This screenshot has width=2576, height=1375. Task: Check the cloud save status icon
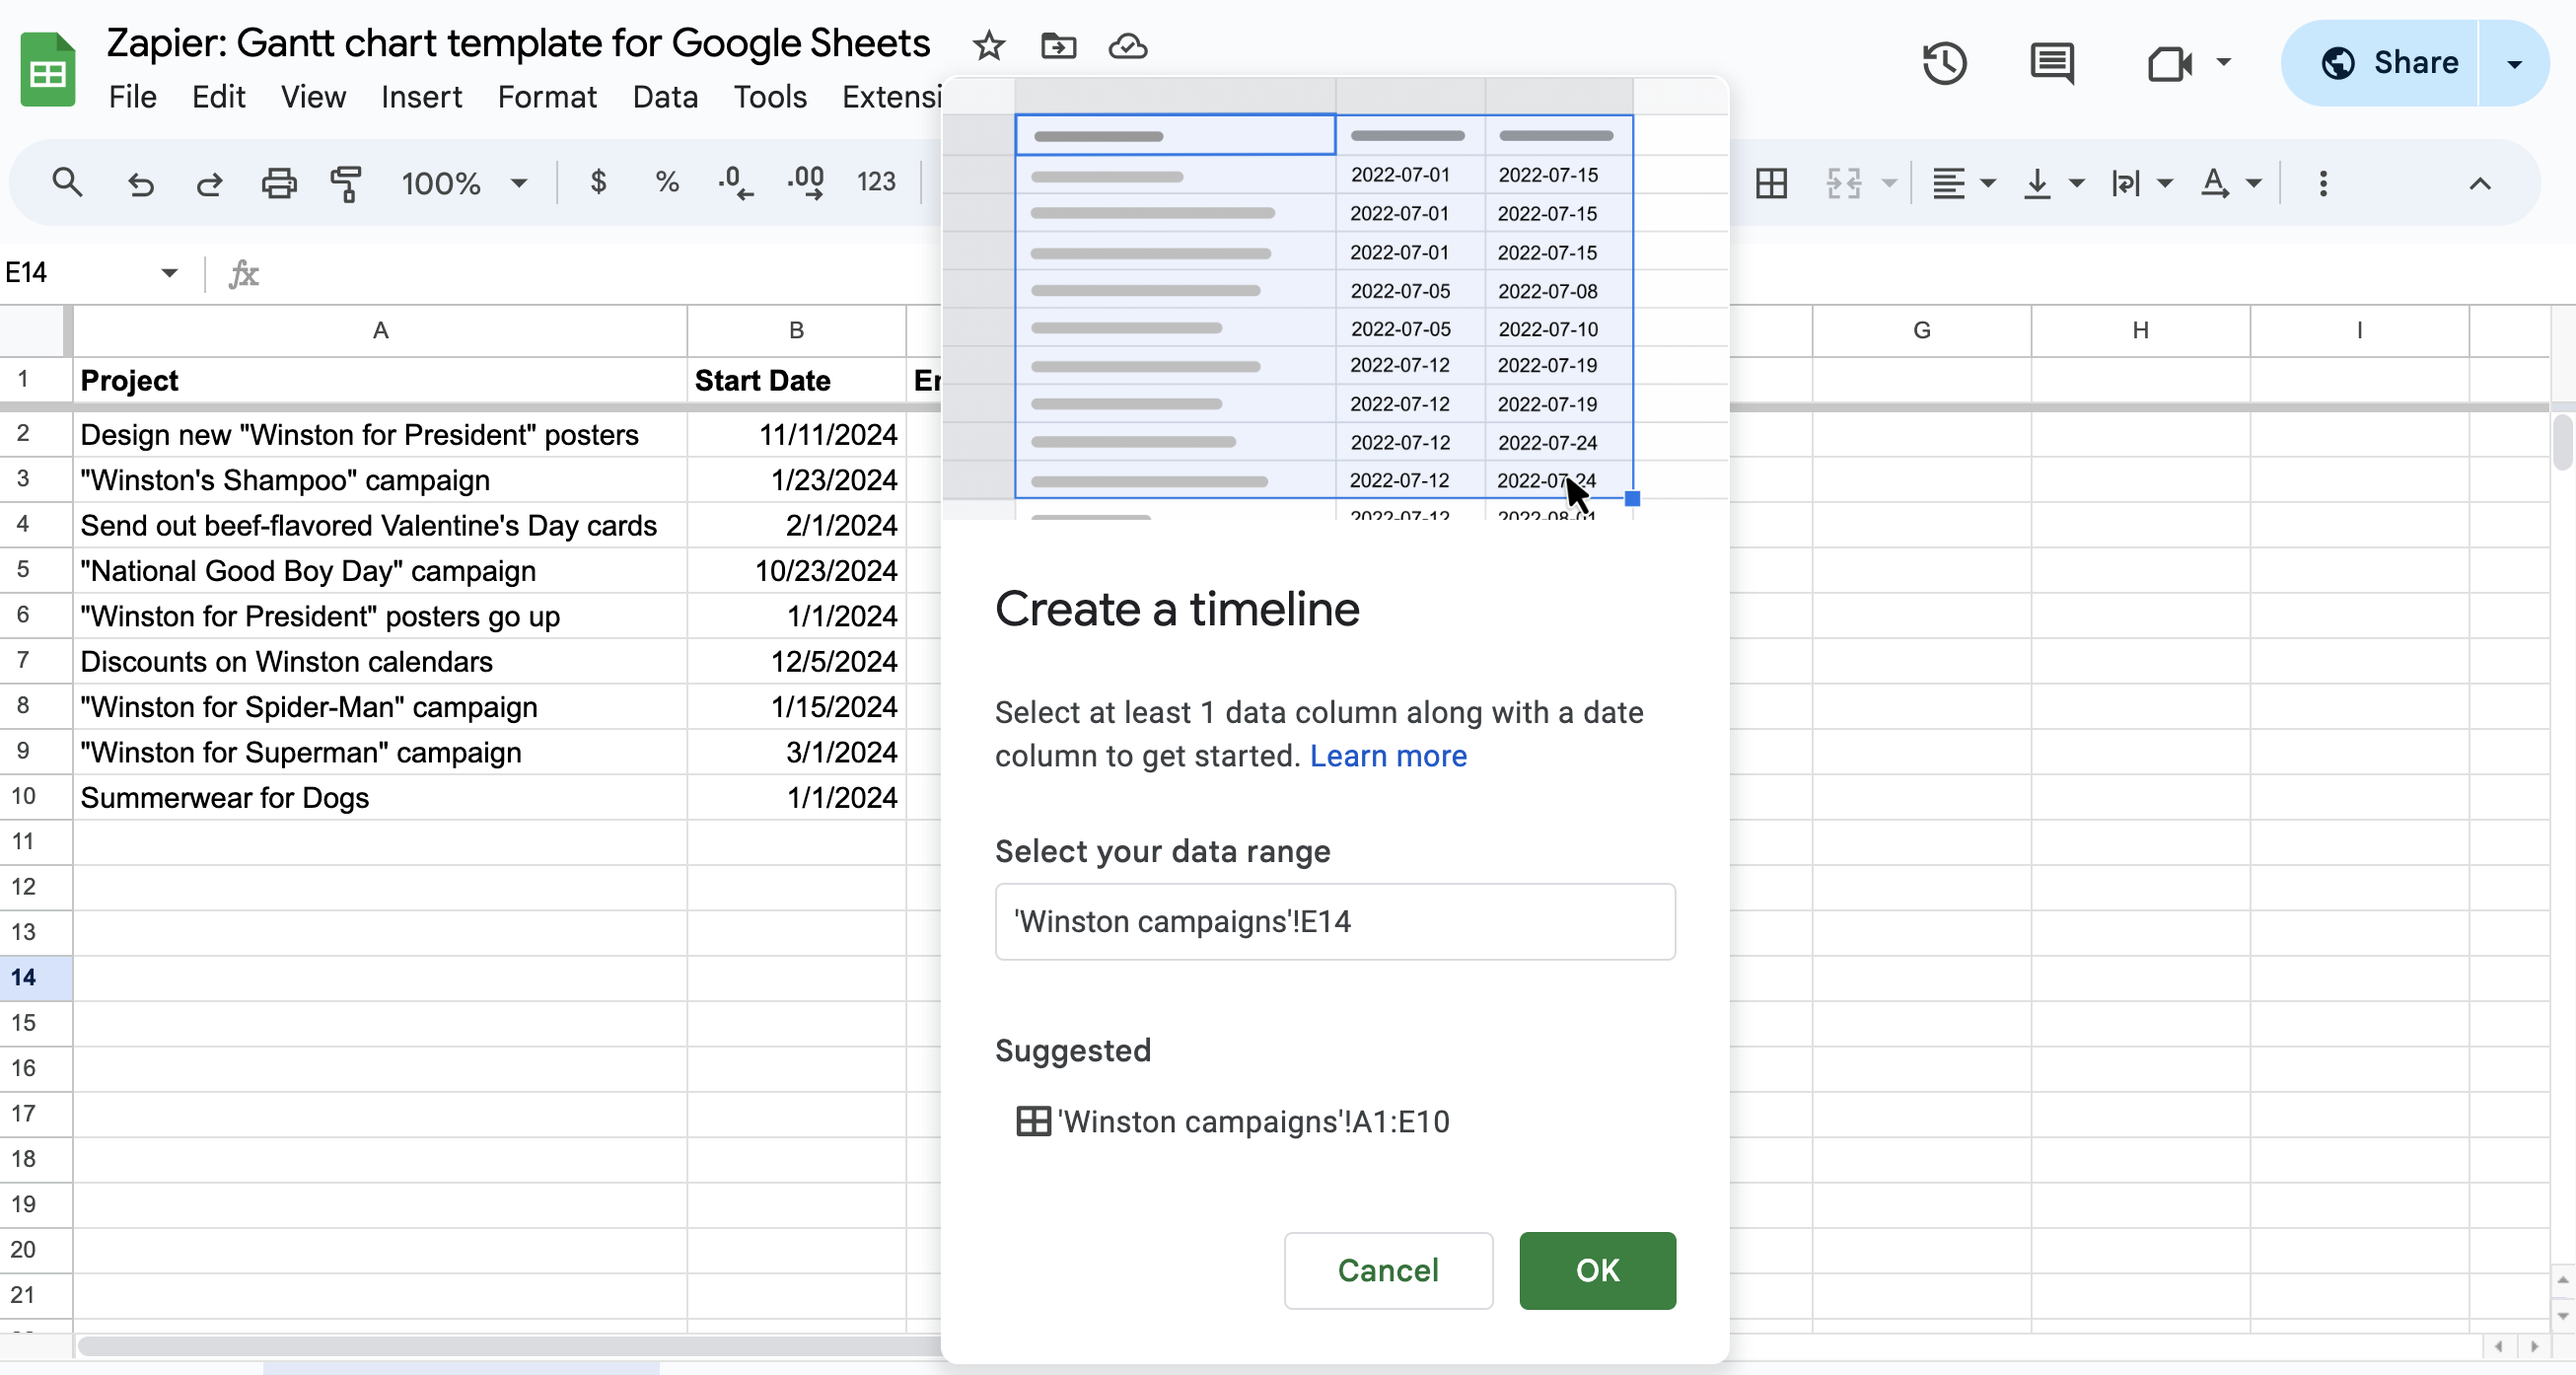pyautogui.click(x=1128, y=45)
